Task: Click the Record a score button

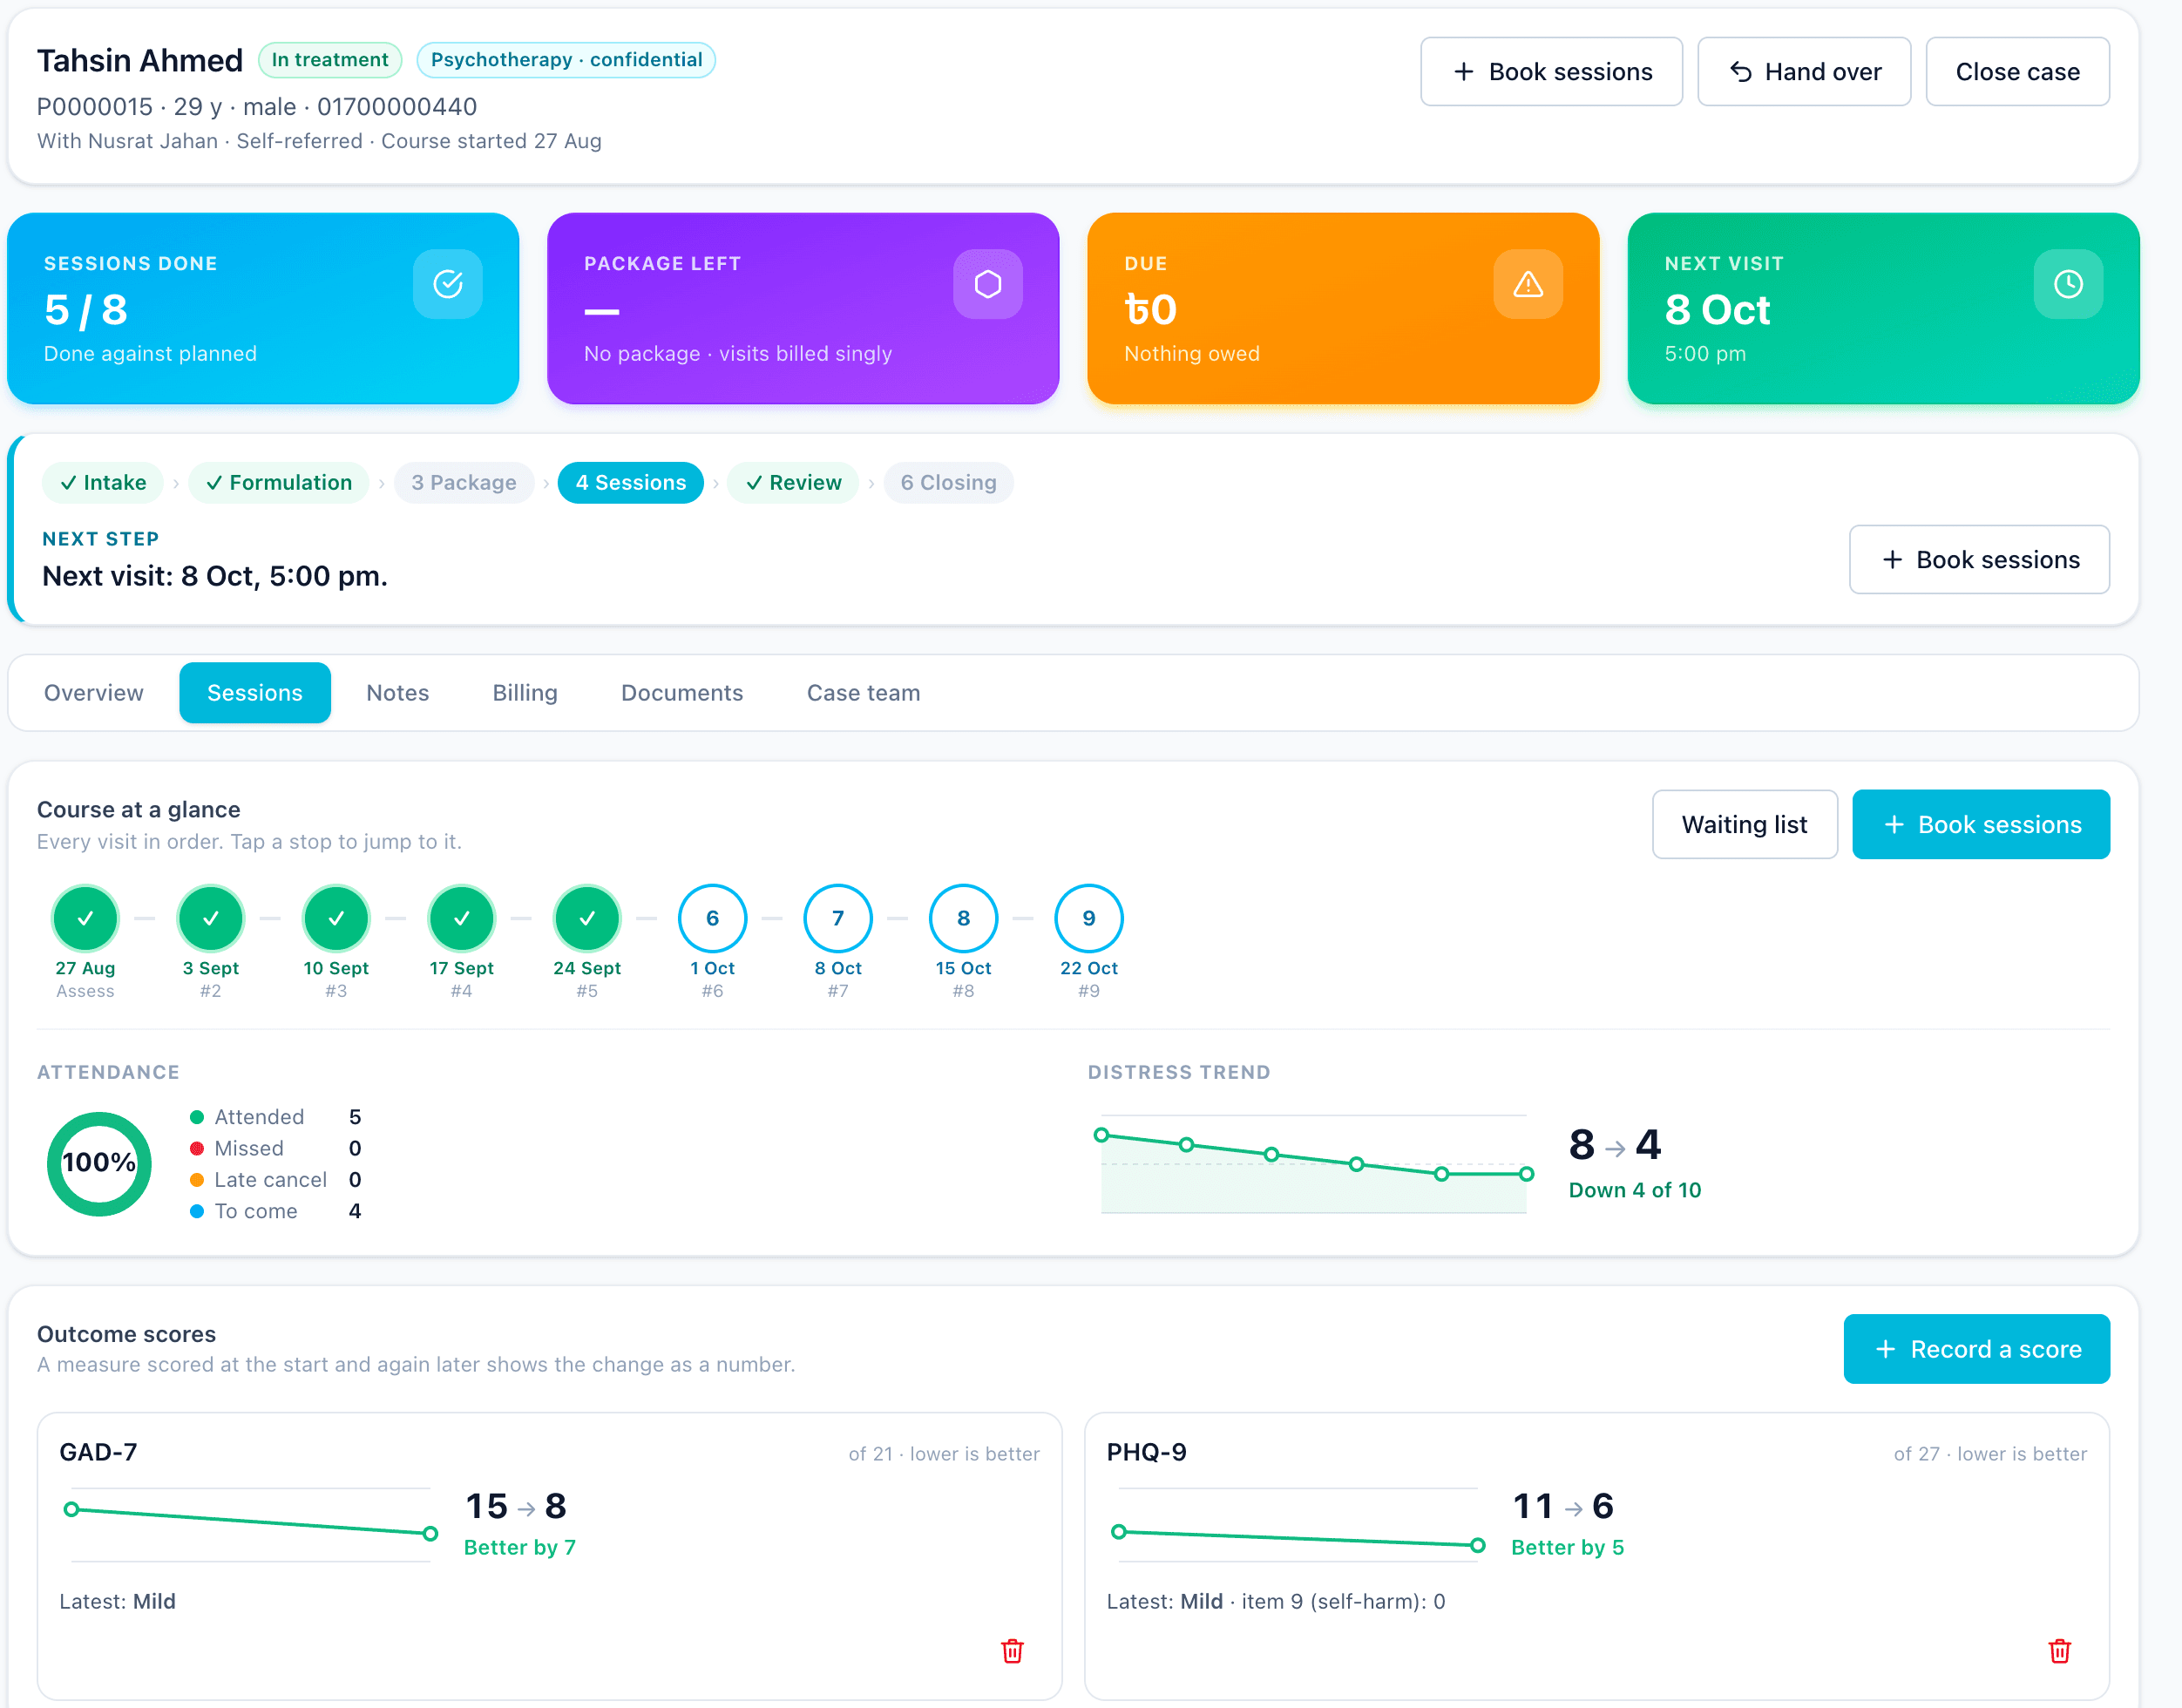Action: (x=1976, y=1349)
